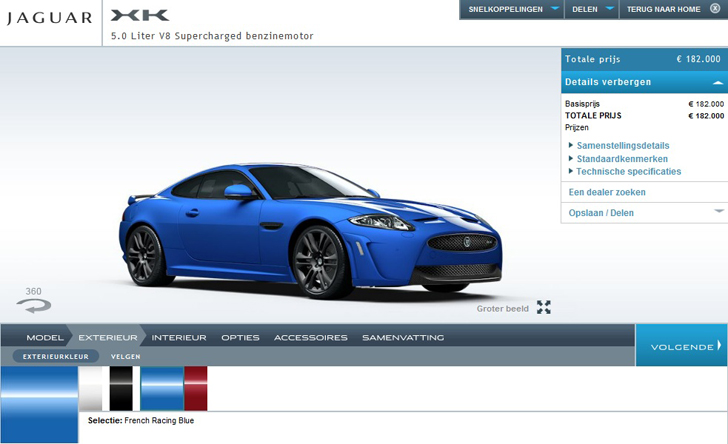Click the Groter beeld fullscreen arrows icon
Screen dimensions: 728x444
pyautogui.click(x=544, y=307)
